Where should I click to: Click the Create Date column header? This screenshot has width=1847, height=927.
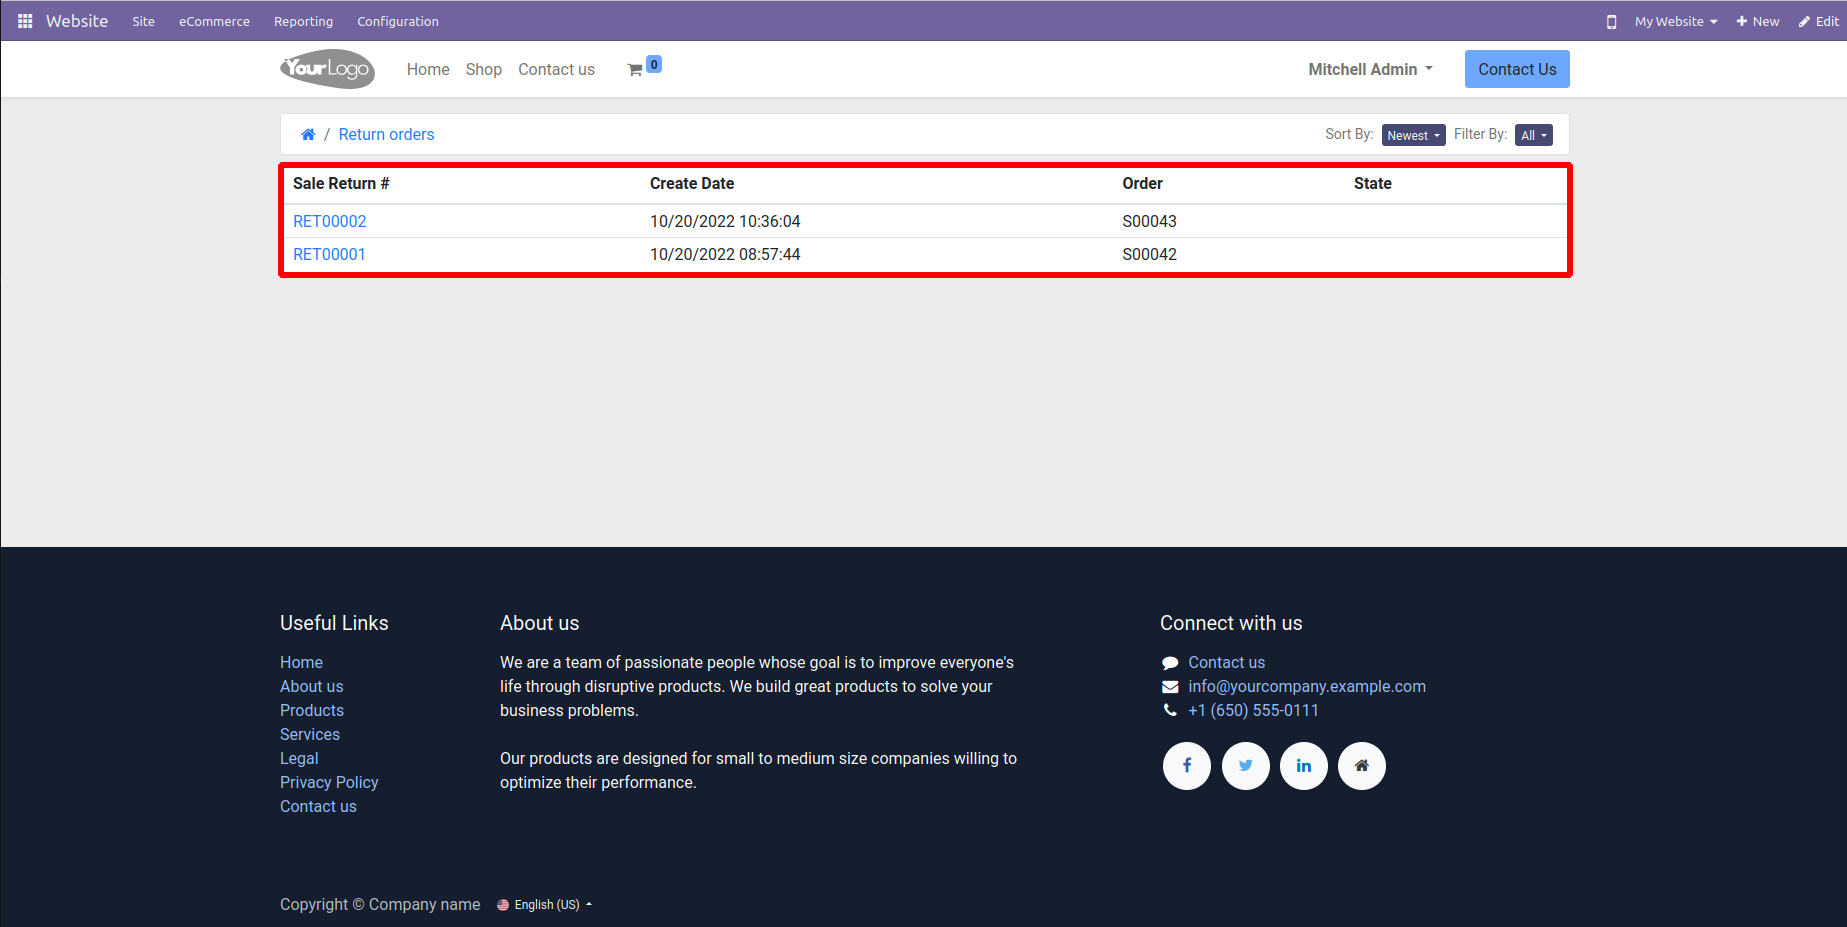[x=692, y=183]
